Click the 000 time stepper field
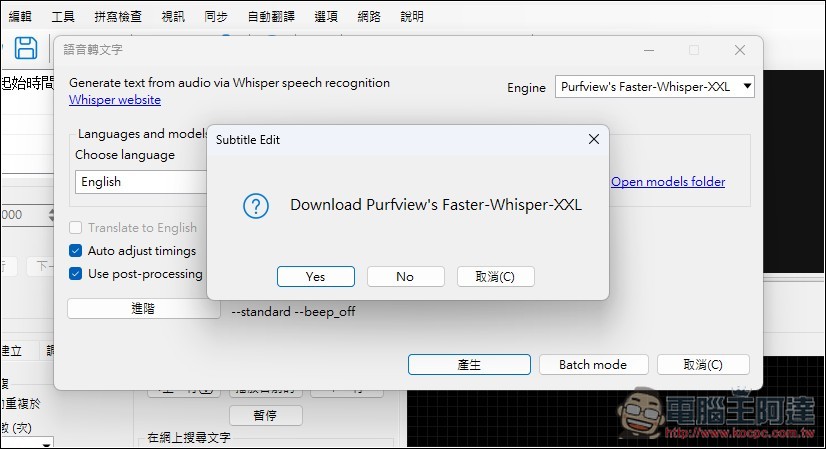The height and width of the screenshot is (449, 826). pos(27,214)
